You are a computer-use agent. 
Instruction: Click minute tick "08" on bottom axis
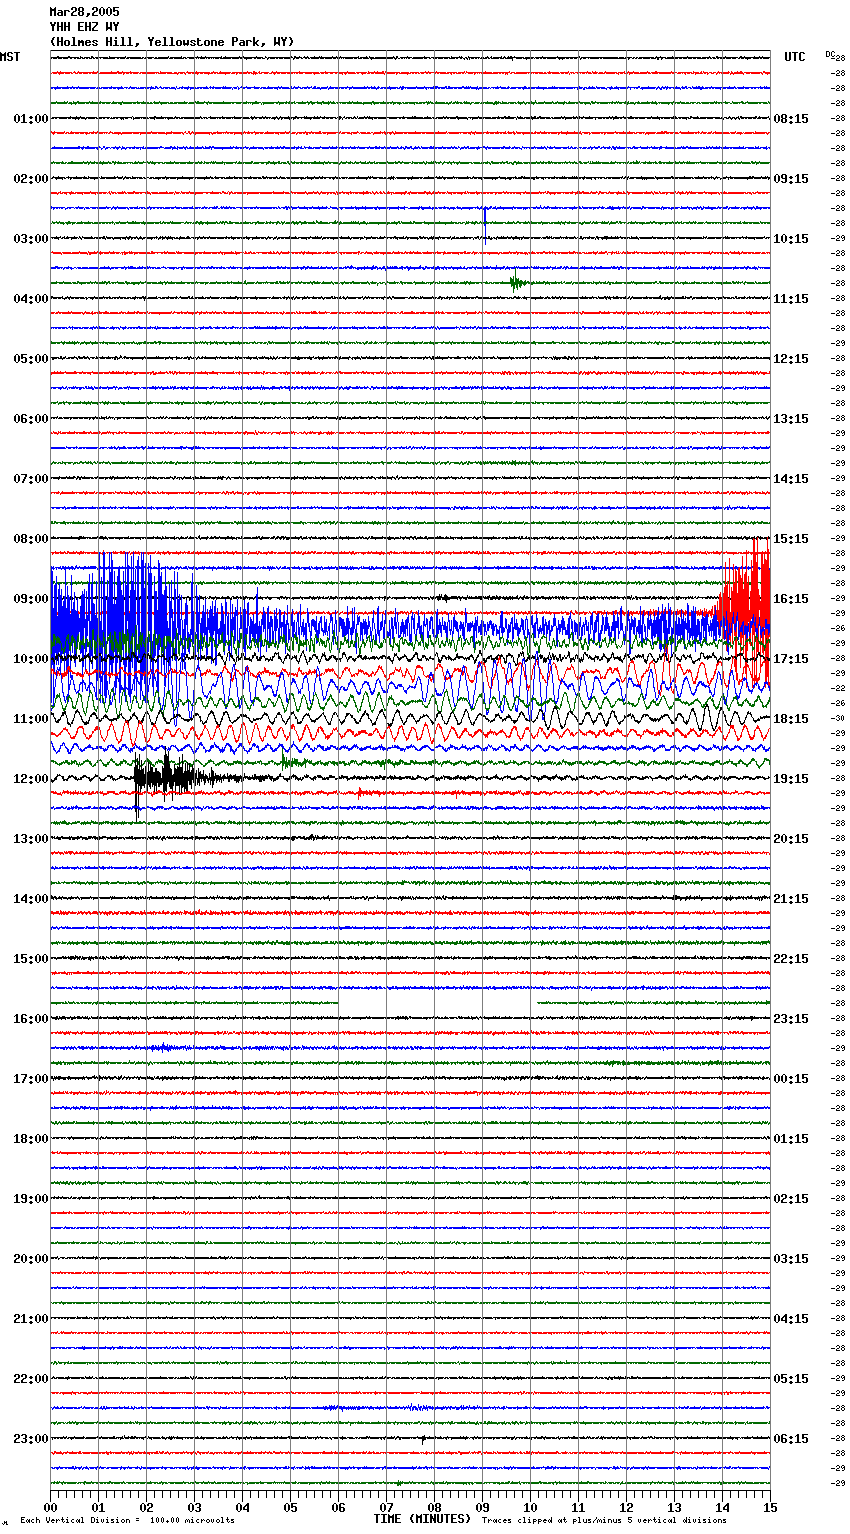[x=434, y=1506]
